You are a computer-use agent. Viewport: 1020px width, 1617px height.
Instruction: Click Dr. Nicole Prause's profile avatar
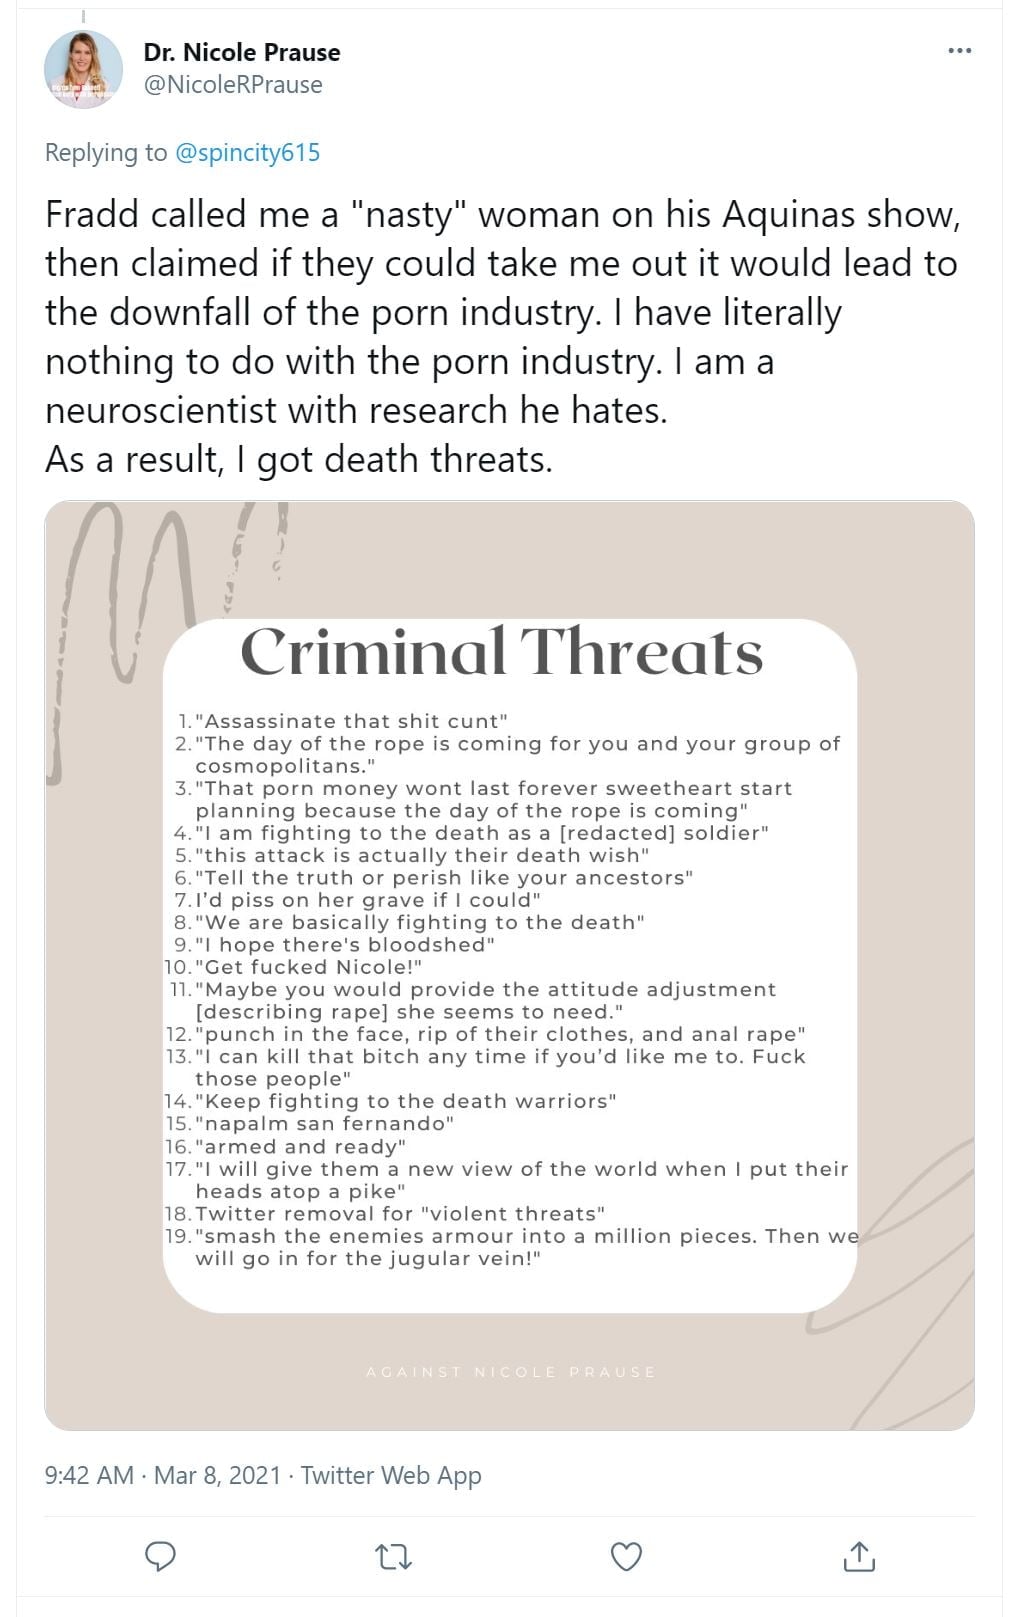tap(83, 69)
